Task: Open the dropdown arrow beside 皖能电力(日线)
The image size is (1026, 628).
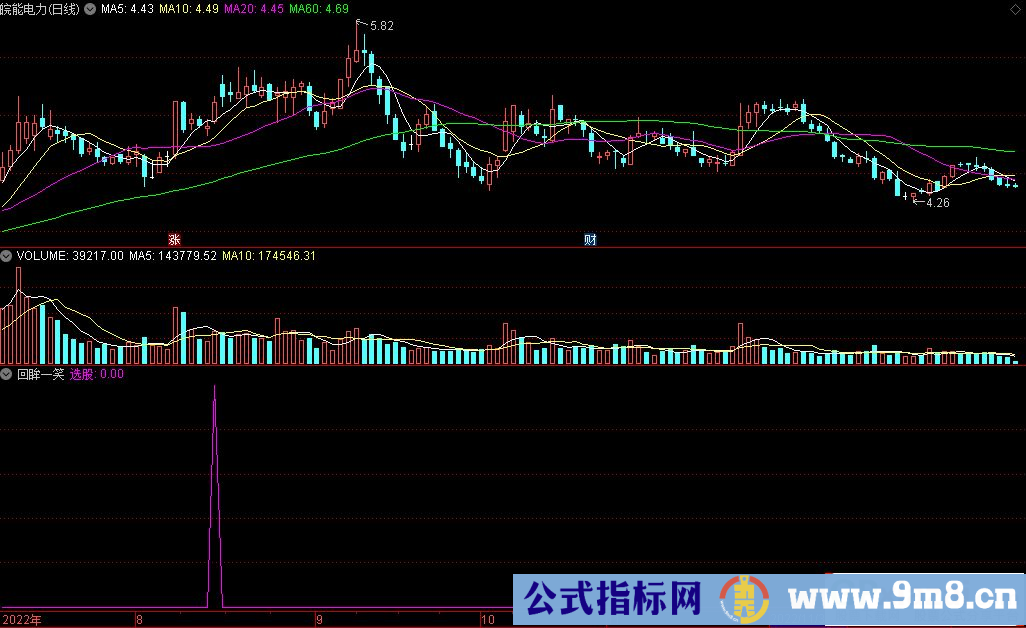Action: coord(90,9)
